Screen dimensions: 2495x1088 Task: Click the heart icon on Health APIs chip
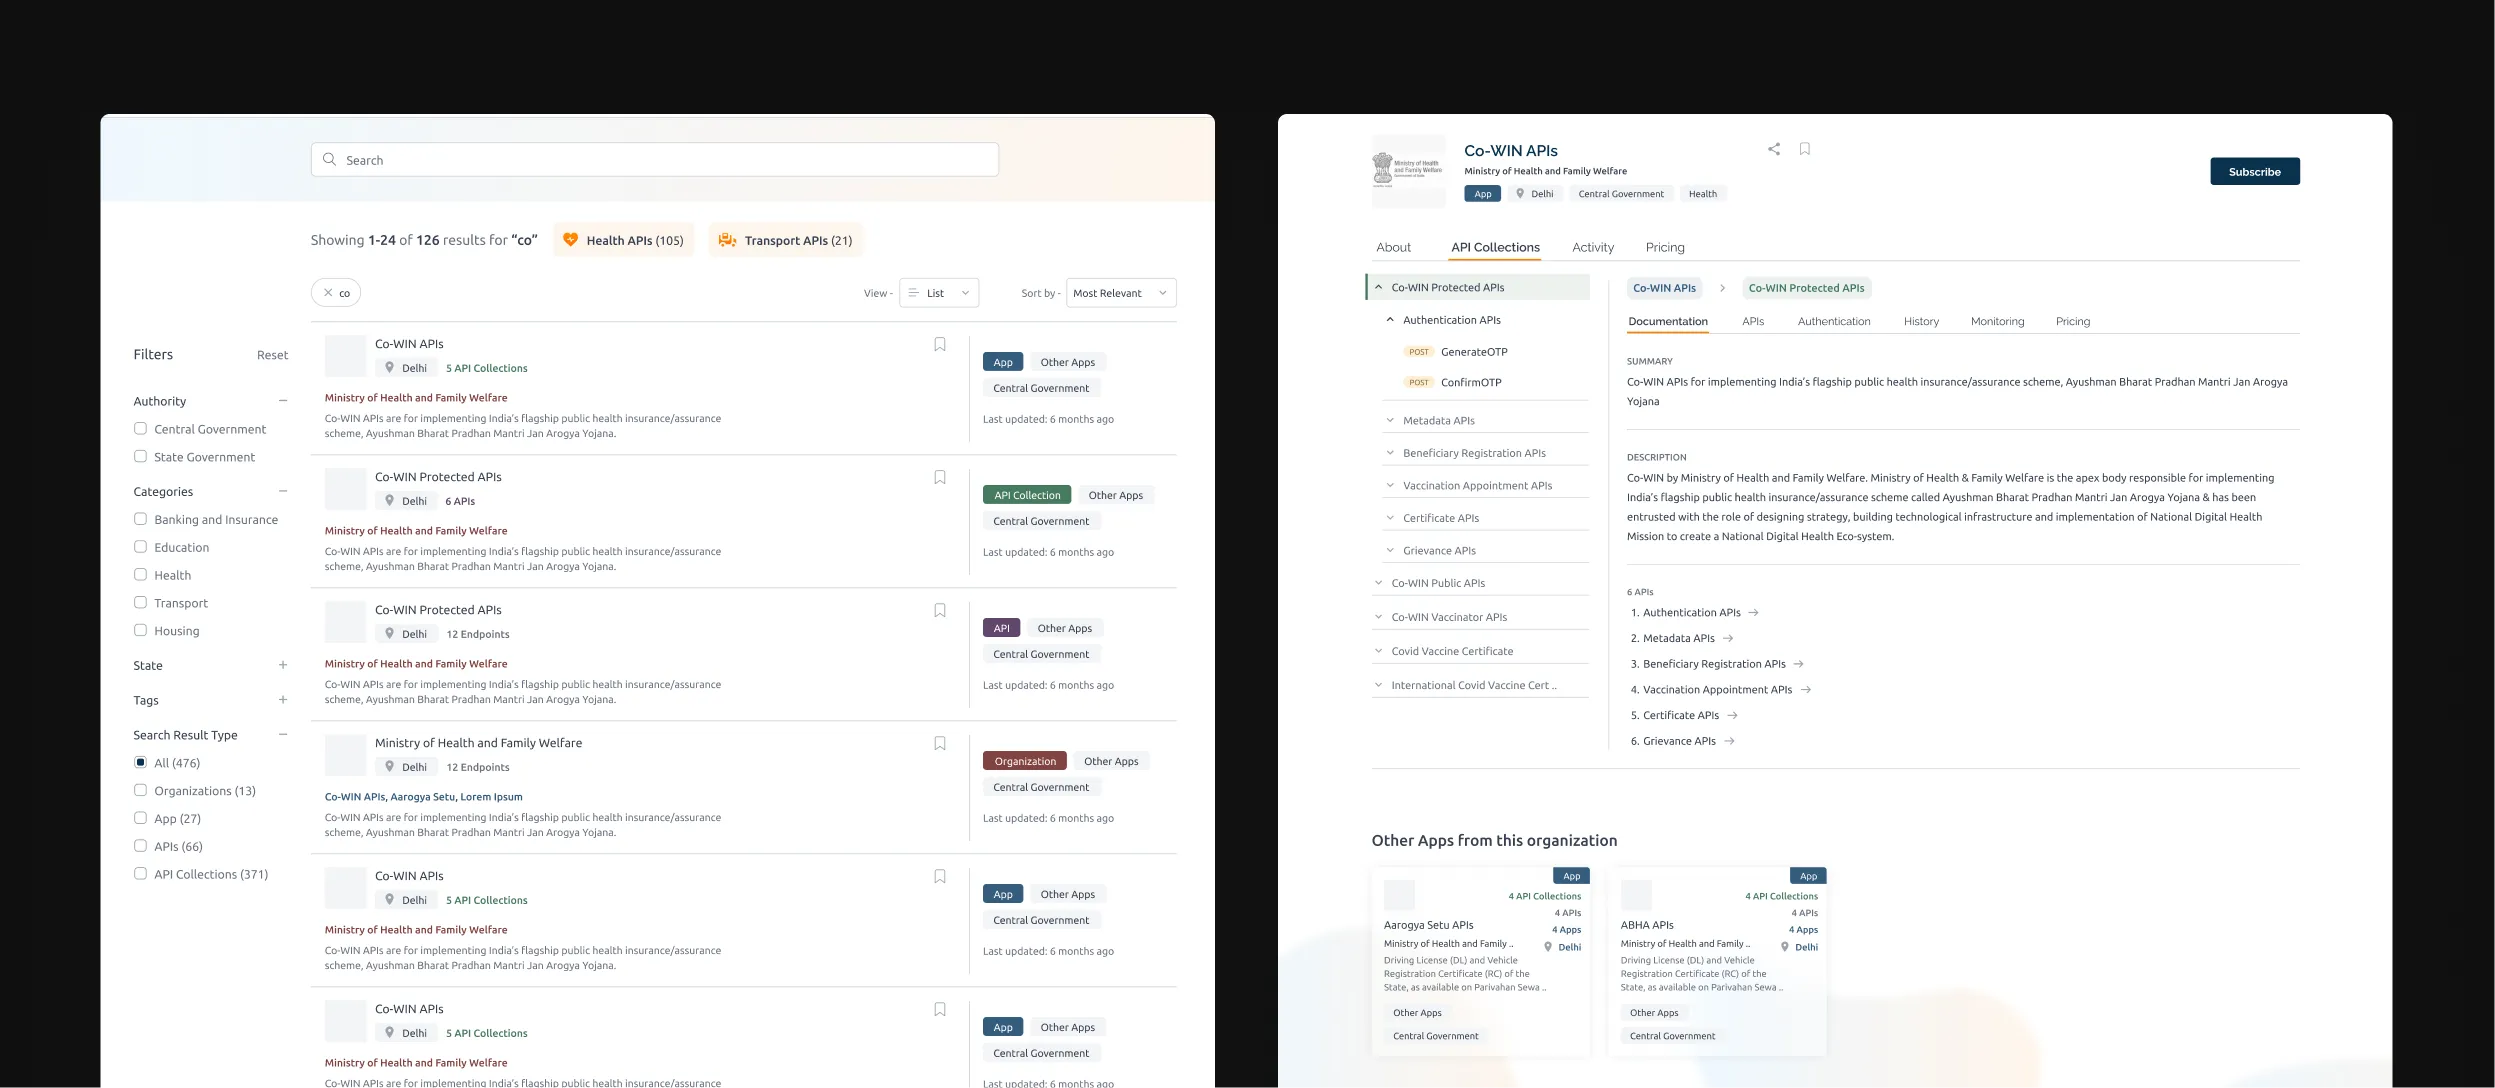coord(570,240)
